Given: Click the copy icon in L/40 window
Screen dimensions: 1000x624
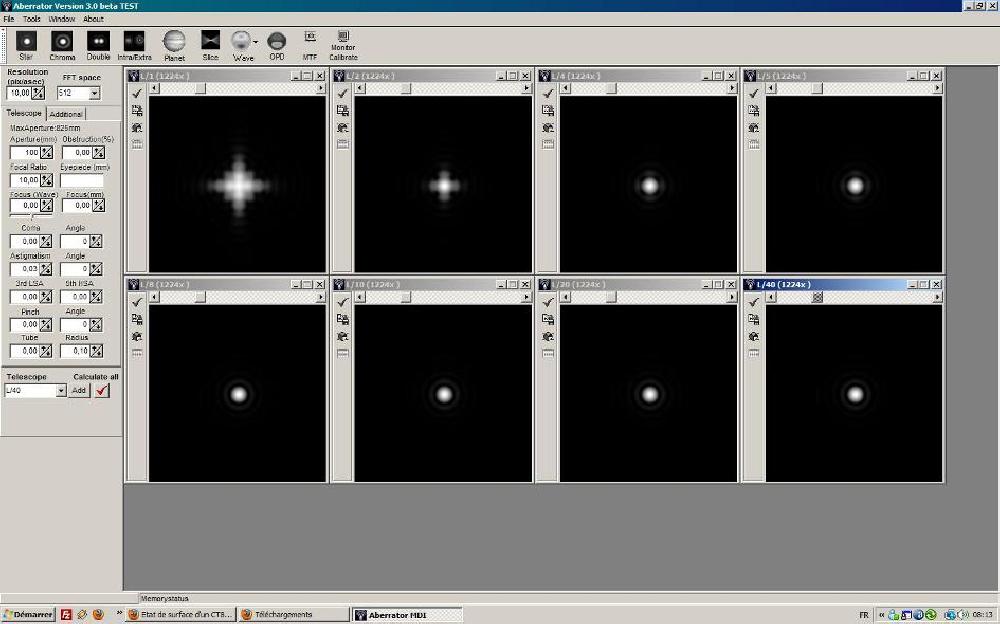Looking at the screenshot, I should pyautogui.click(x=754, y=319).
